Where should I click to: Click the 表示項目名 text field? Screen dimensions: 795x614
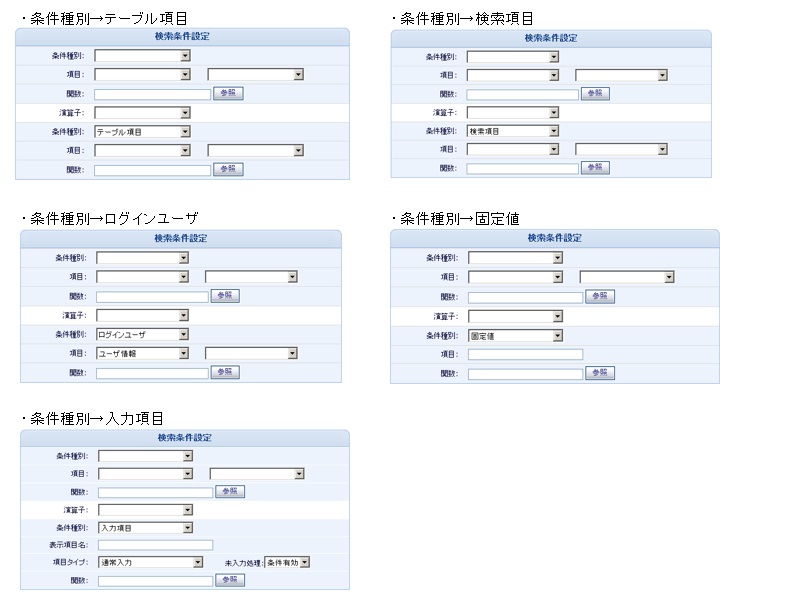156,545
